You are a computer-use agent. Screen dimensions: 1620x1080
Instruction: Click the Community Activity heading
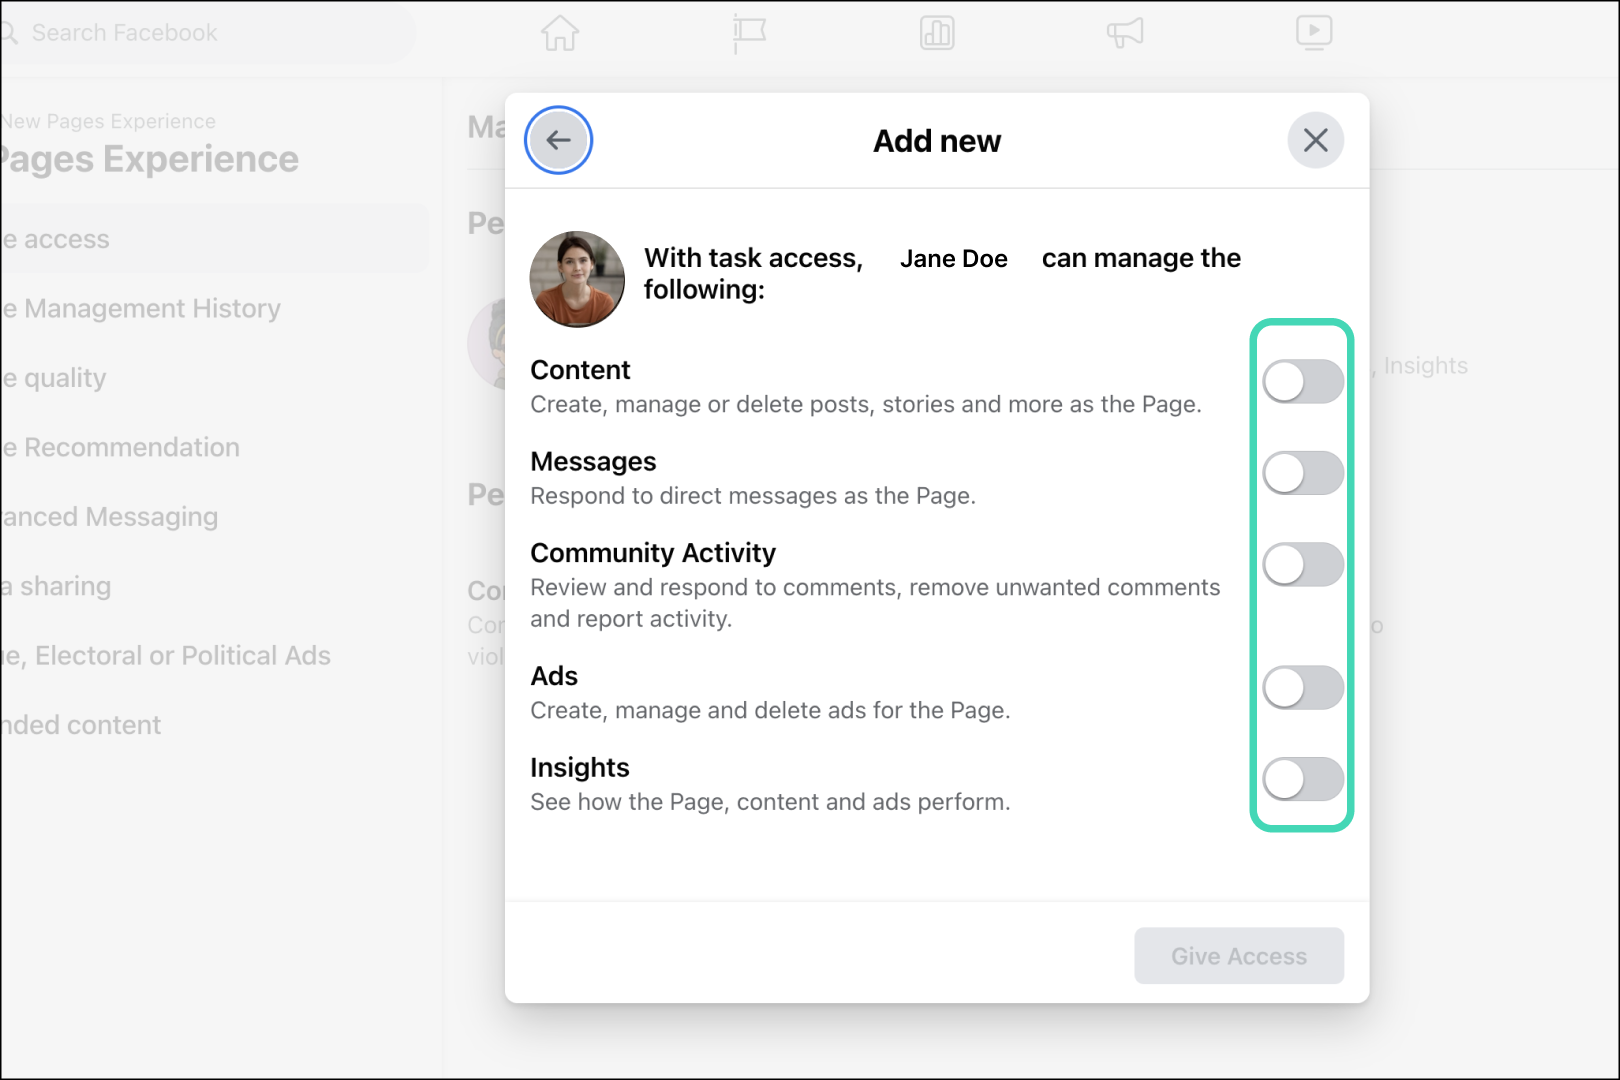(x=653, y=553)
